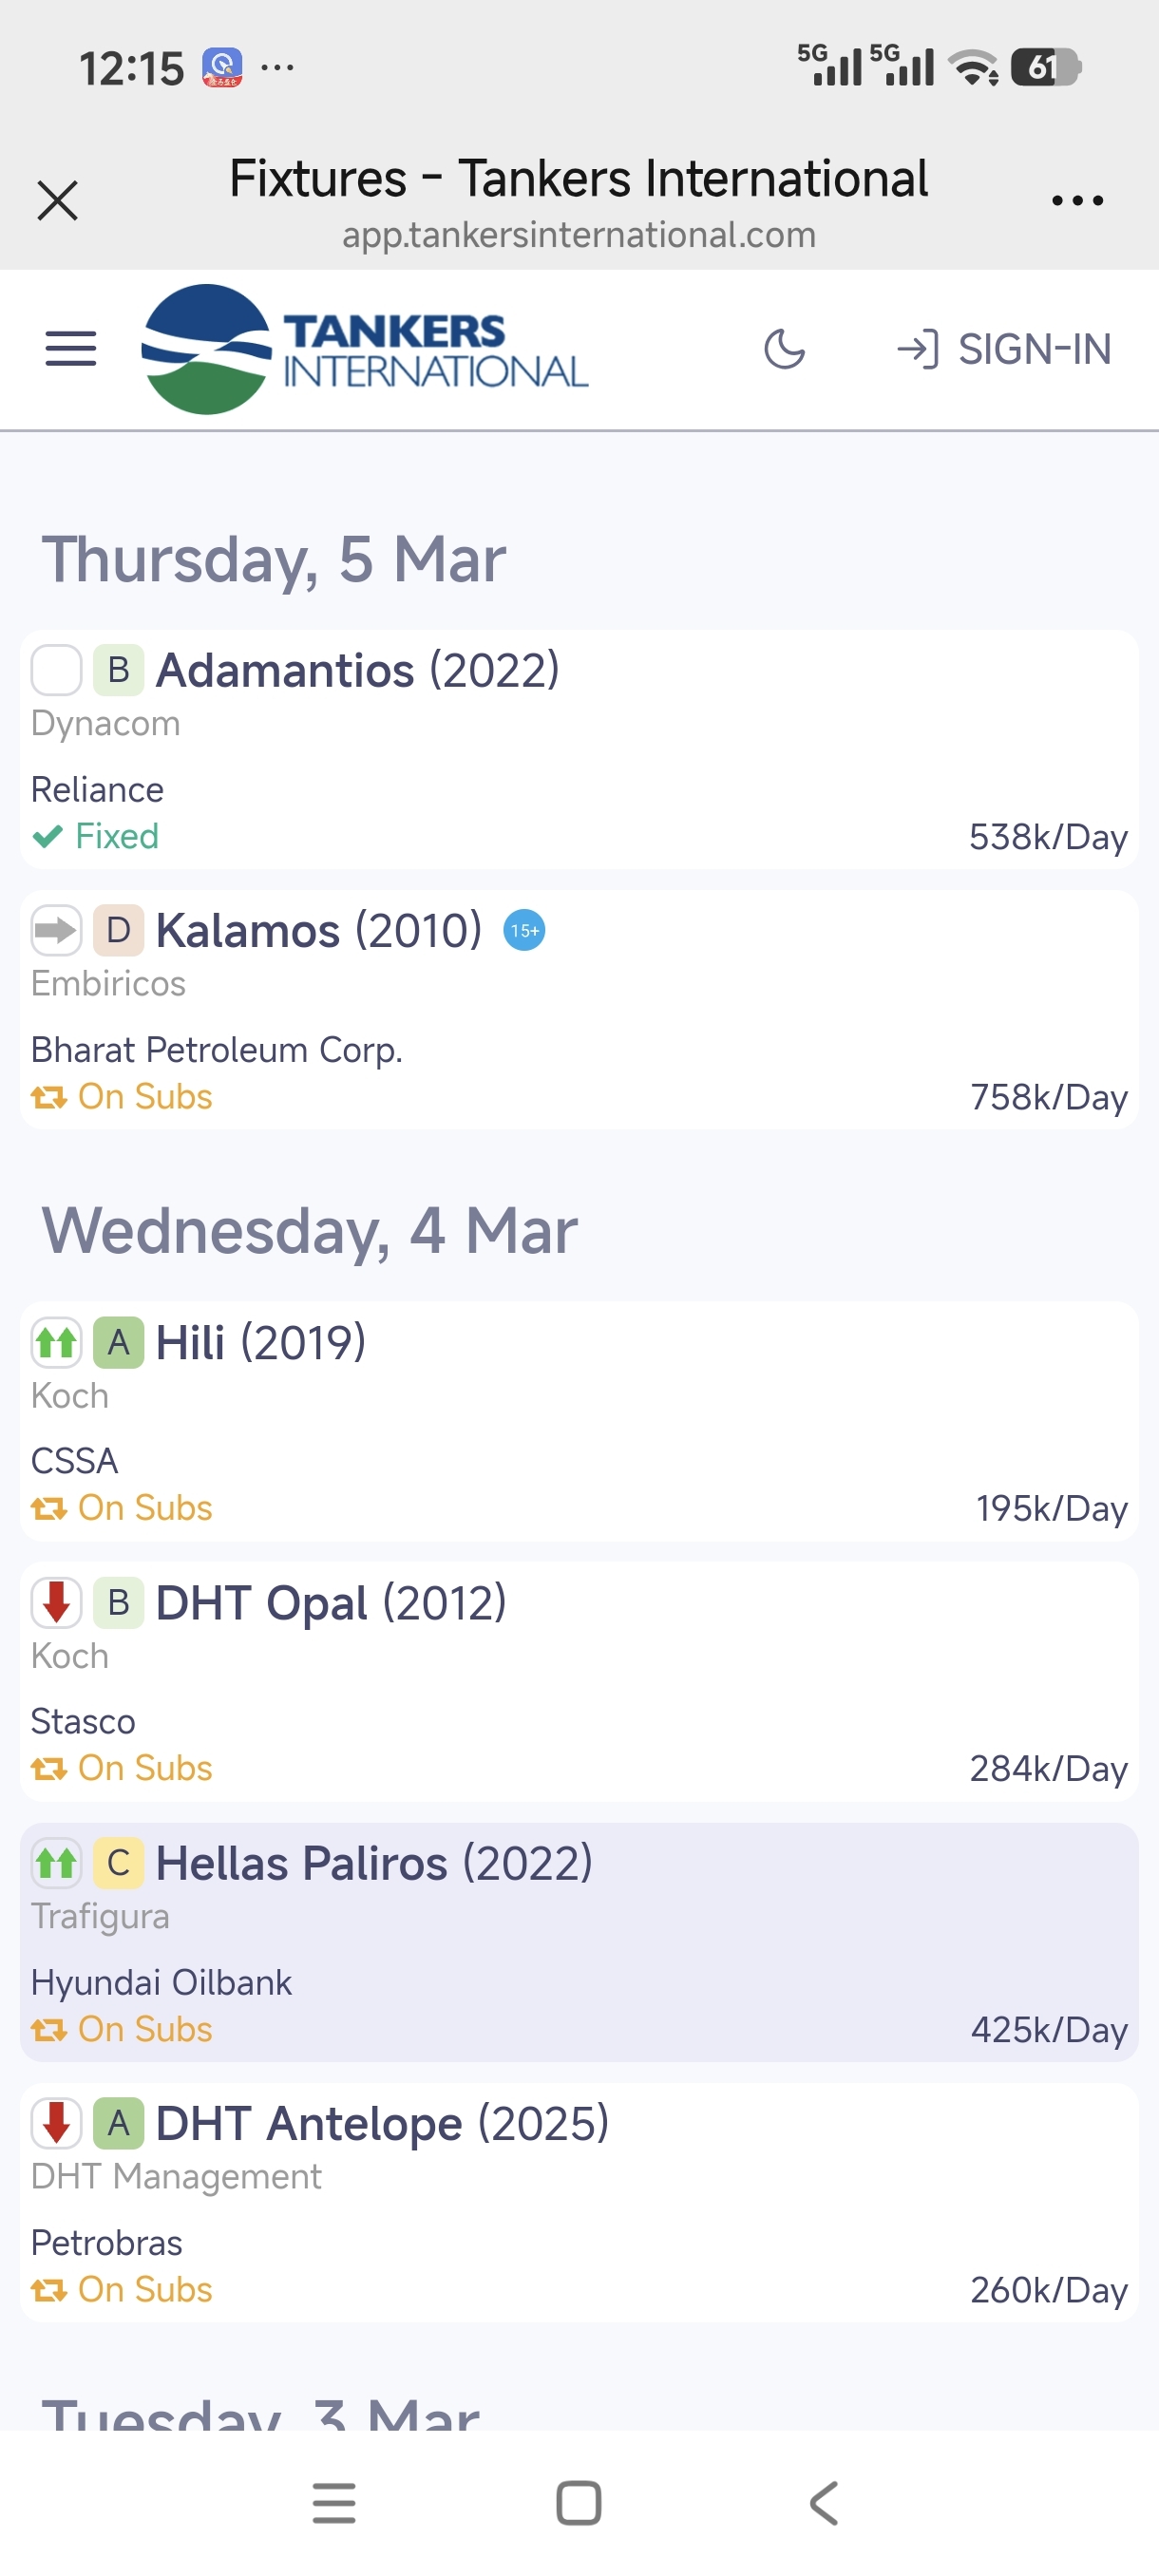Tap the blue 15+ age badge

tap(524, 931)
